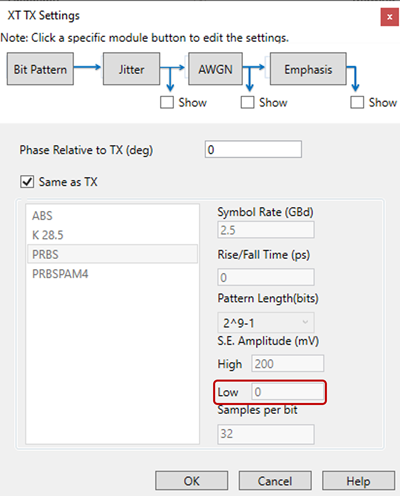Open Help for XT TX Settings
Image resolution: width=400 pixels, height=496 pixels.
(358, 481)
